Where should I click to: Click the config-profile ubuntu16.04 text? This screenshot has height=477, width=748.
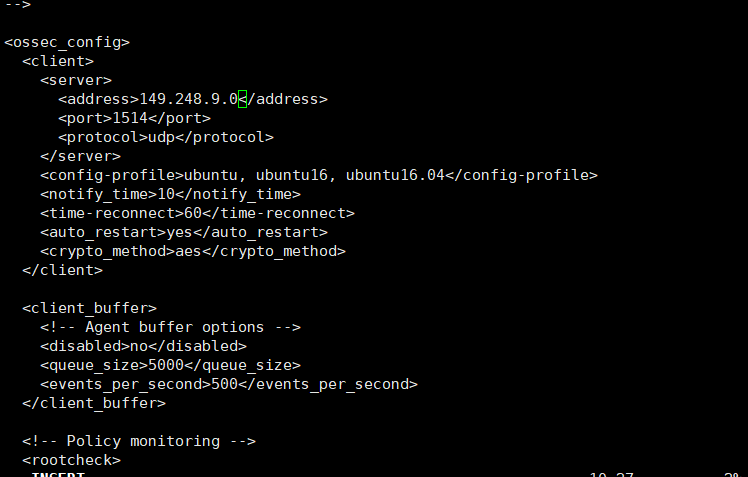click(x=395, y=176)
